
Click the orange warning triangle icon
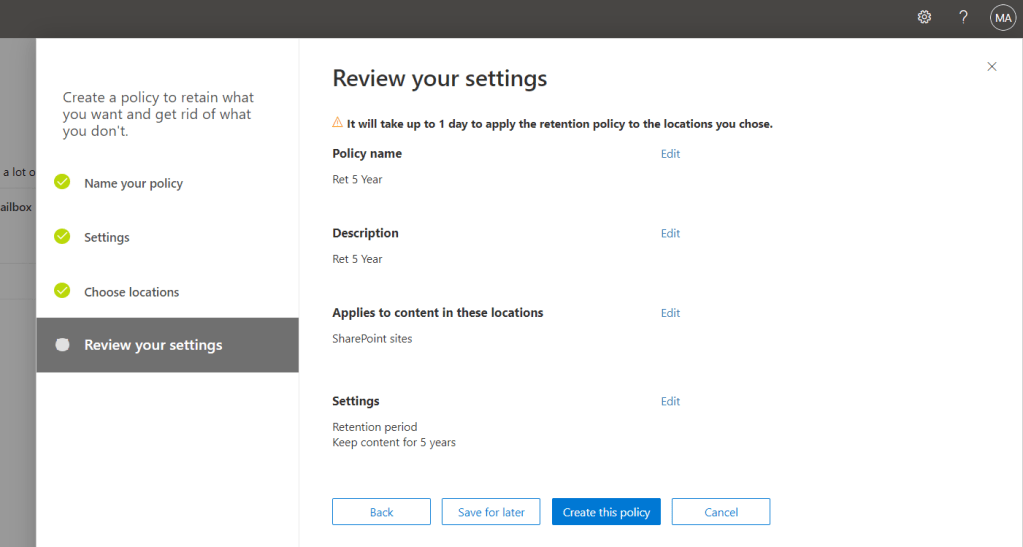[x=337, y=123]
